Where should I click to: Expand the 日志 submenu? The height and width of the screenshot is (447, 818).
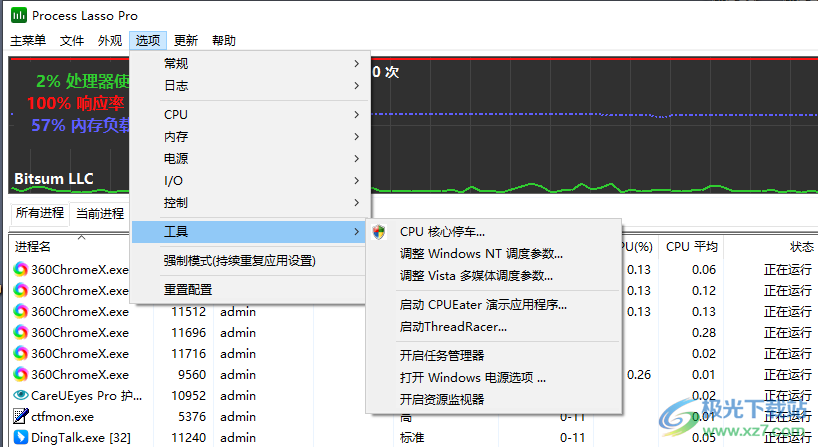pyautogui.click(x=249, y=86)
